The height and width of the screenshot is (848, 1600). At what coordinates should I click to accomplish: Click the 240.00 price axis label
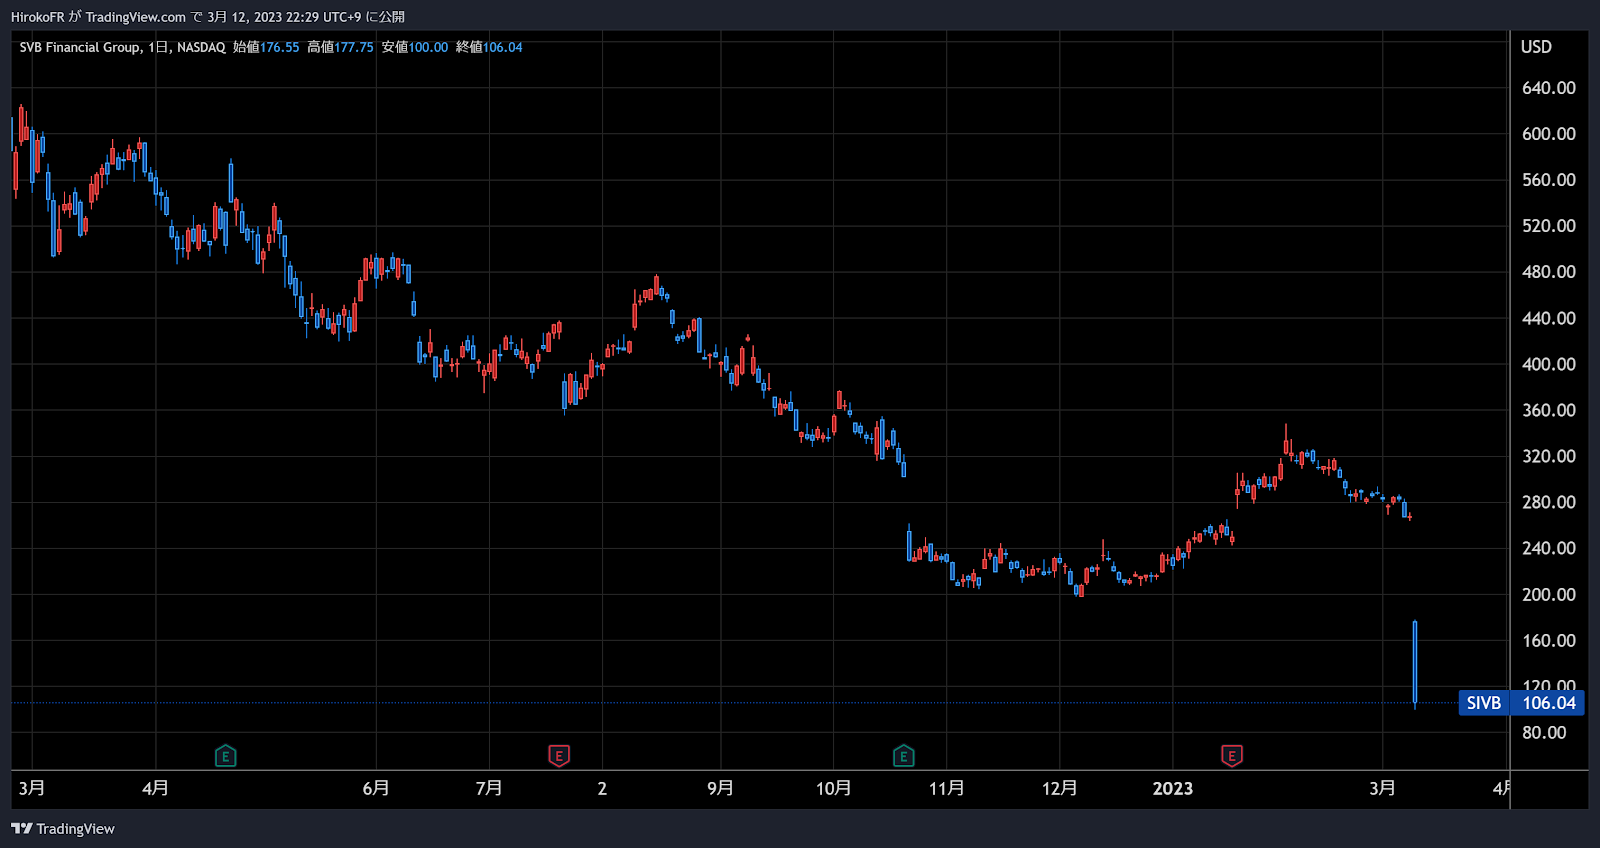tap(1549, 548)
